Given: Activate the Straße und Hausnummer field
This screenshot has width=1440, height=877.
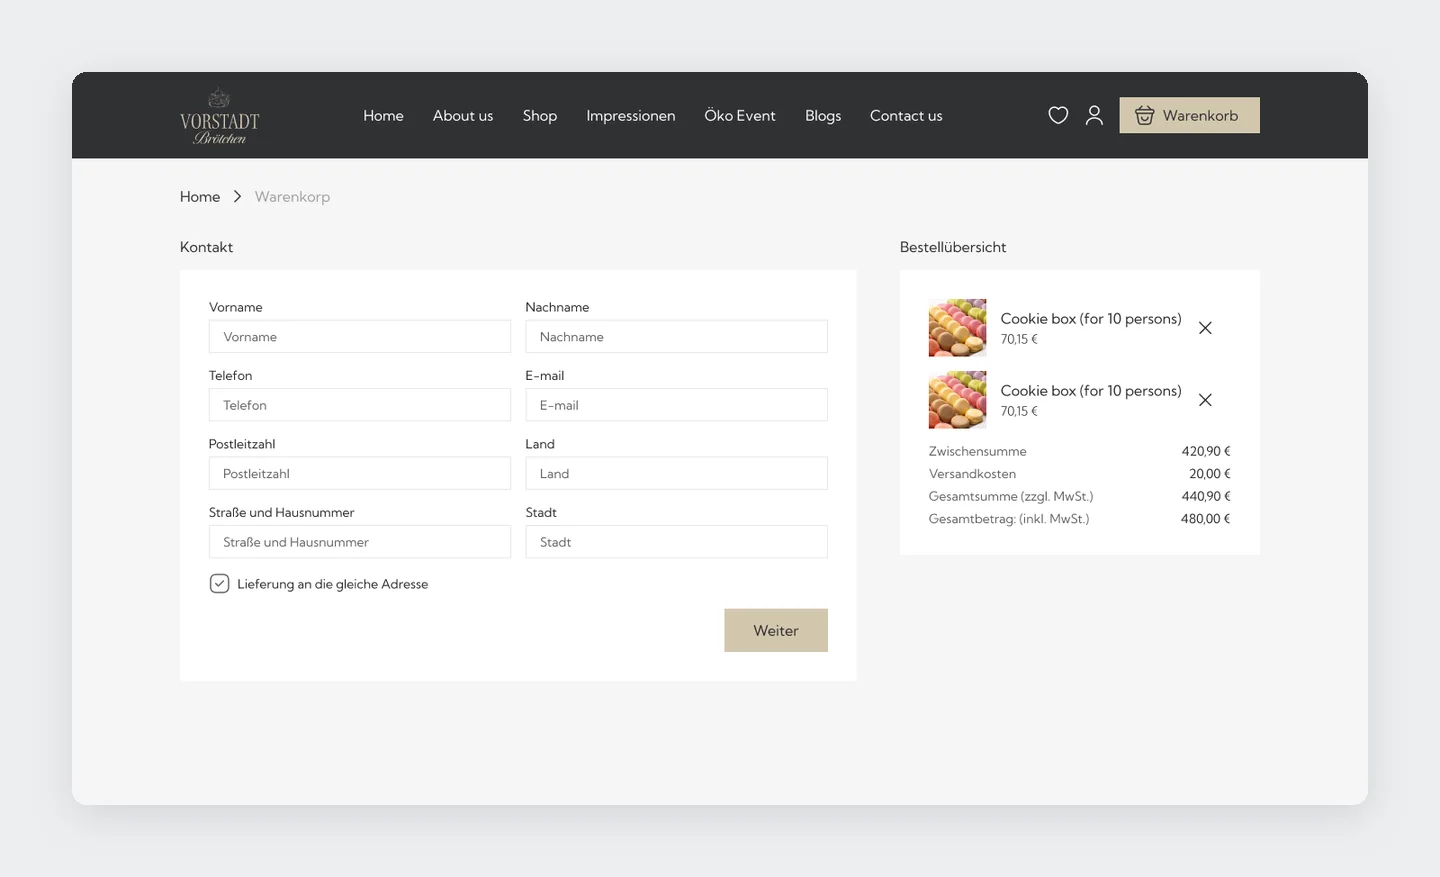Looking at the screenshot, I should (360, 542).
